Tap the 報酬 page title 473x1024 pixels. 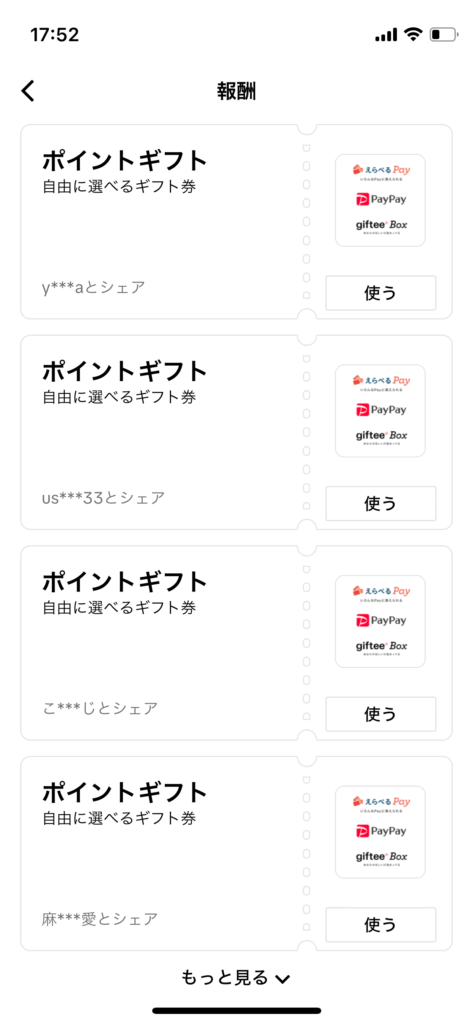click(x=236, y=91)
